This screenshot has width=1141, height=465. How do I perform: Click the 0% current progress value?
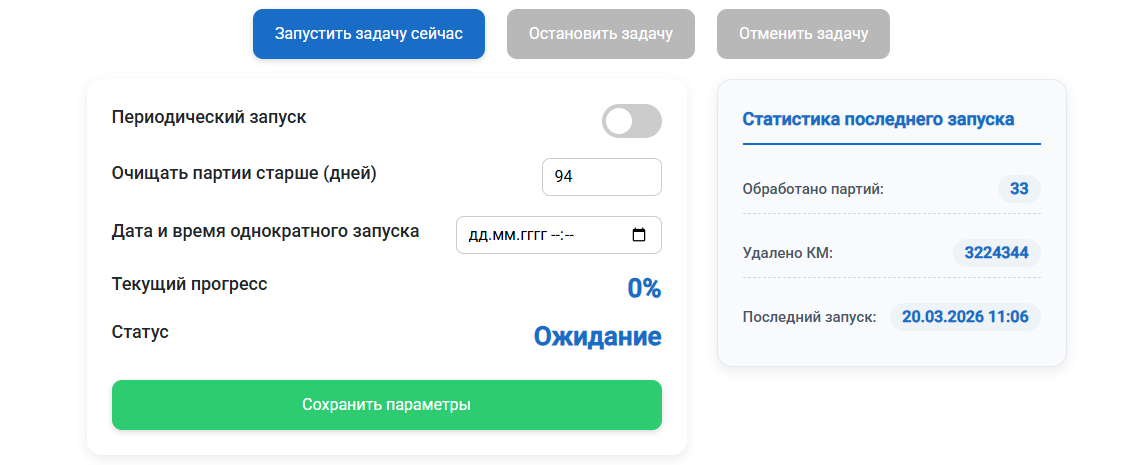click(644, 289)
